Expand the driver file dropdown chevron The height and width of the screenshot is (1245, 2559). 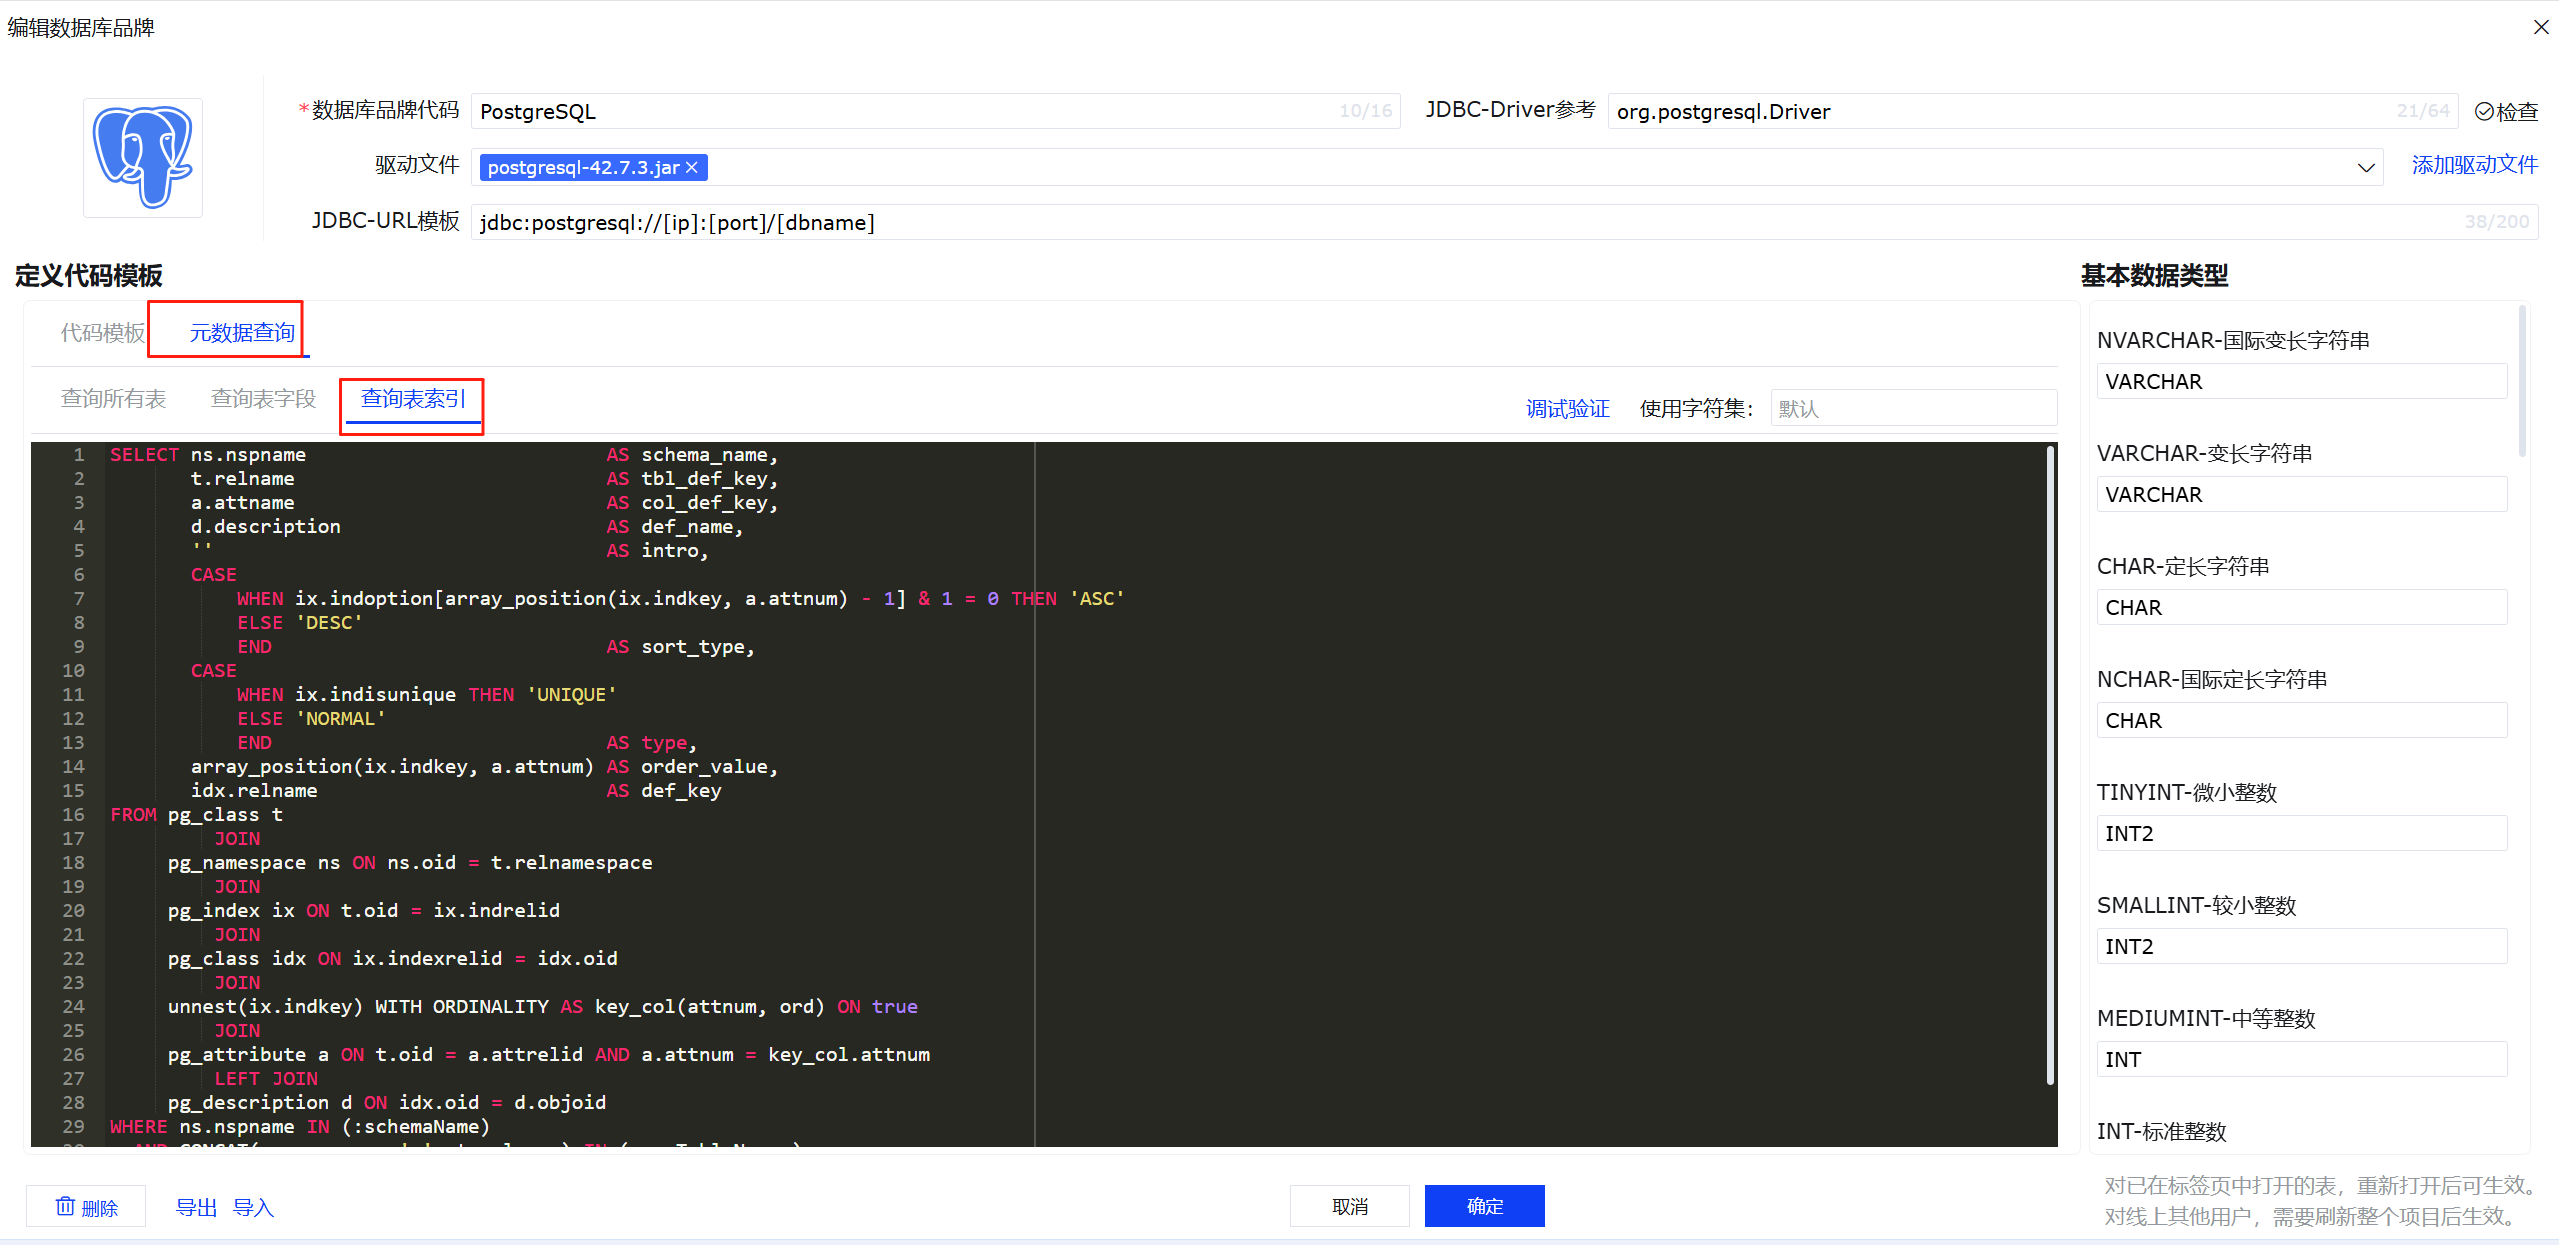tap(2367, 167)
